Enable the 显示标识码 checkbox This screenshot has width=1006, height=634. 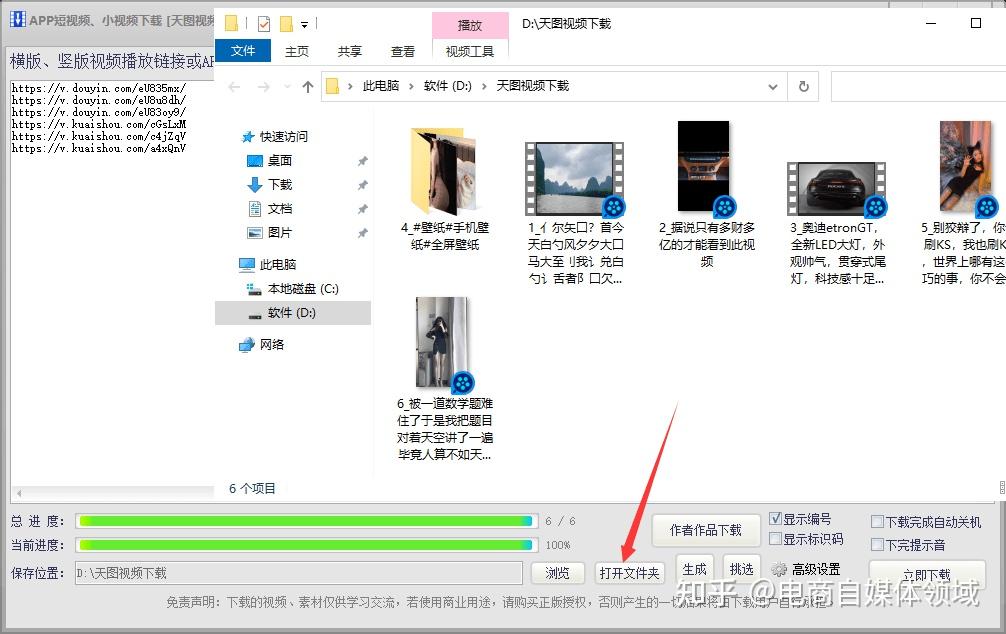776,539
